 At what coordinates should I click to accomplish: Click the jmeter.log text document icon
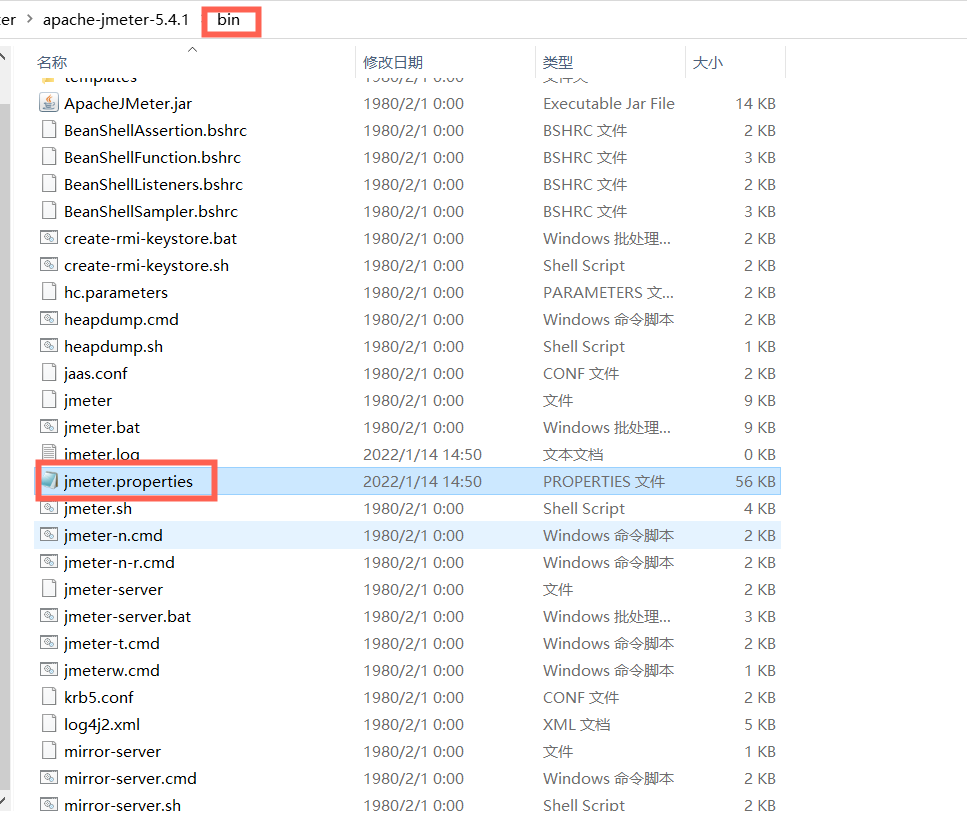coord(49,454)
